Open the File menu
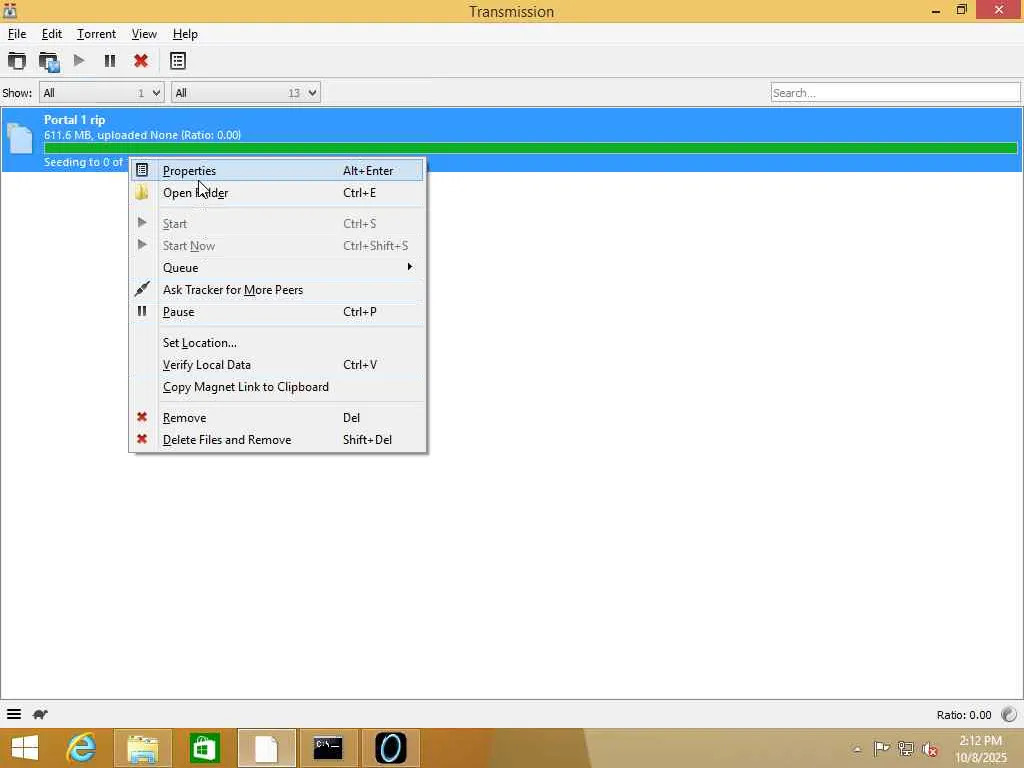Image resolution: width=1024 pixels, height=768 pixels. tap(17, 34)
